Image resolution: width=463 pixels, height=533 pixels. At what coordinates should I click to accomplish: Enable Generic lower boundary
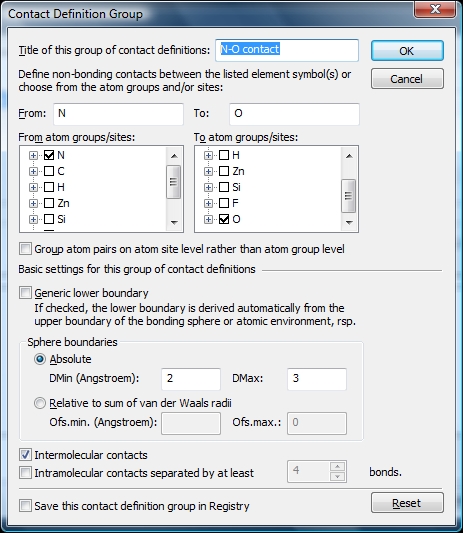[x=25, y=293]
